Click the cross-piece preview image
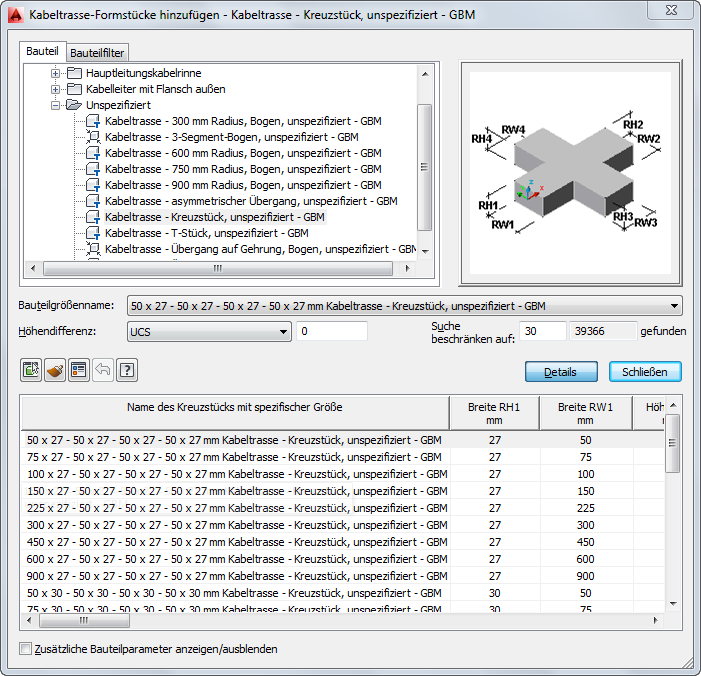 click(570, 173)
